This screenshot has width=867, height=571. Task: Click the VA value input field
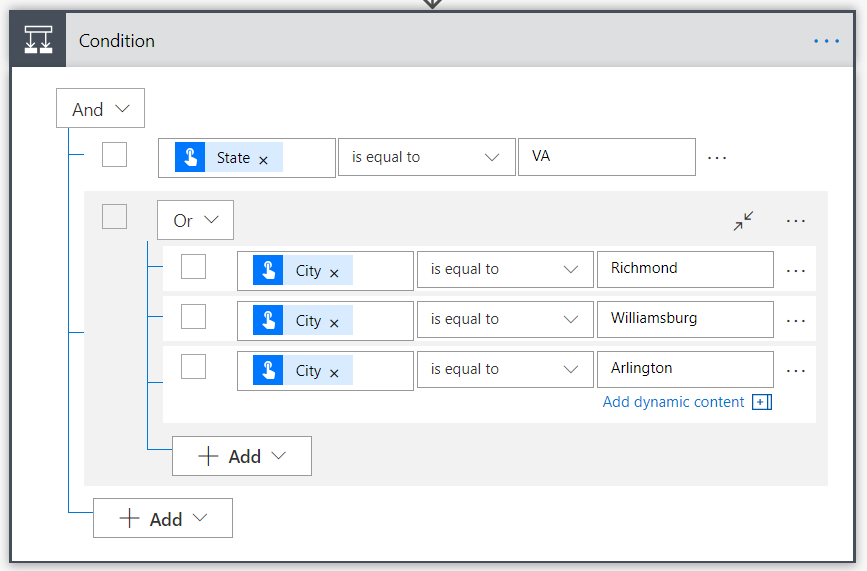(606, 157)
